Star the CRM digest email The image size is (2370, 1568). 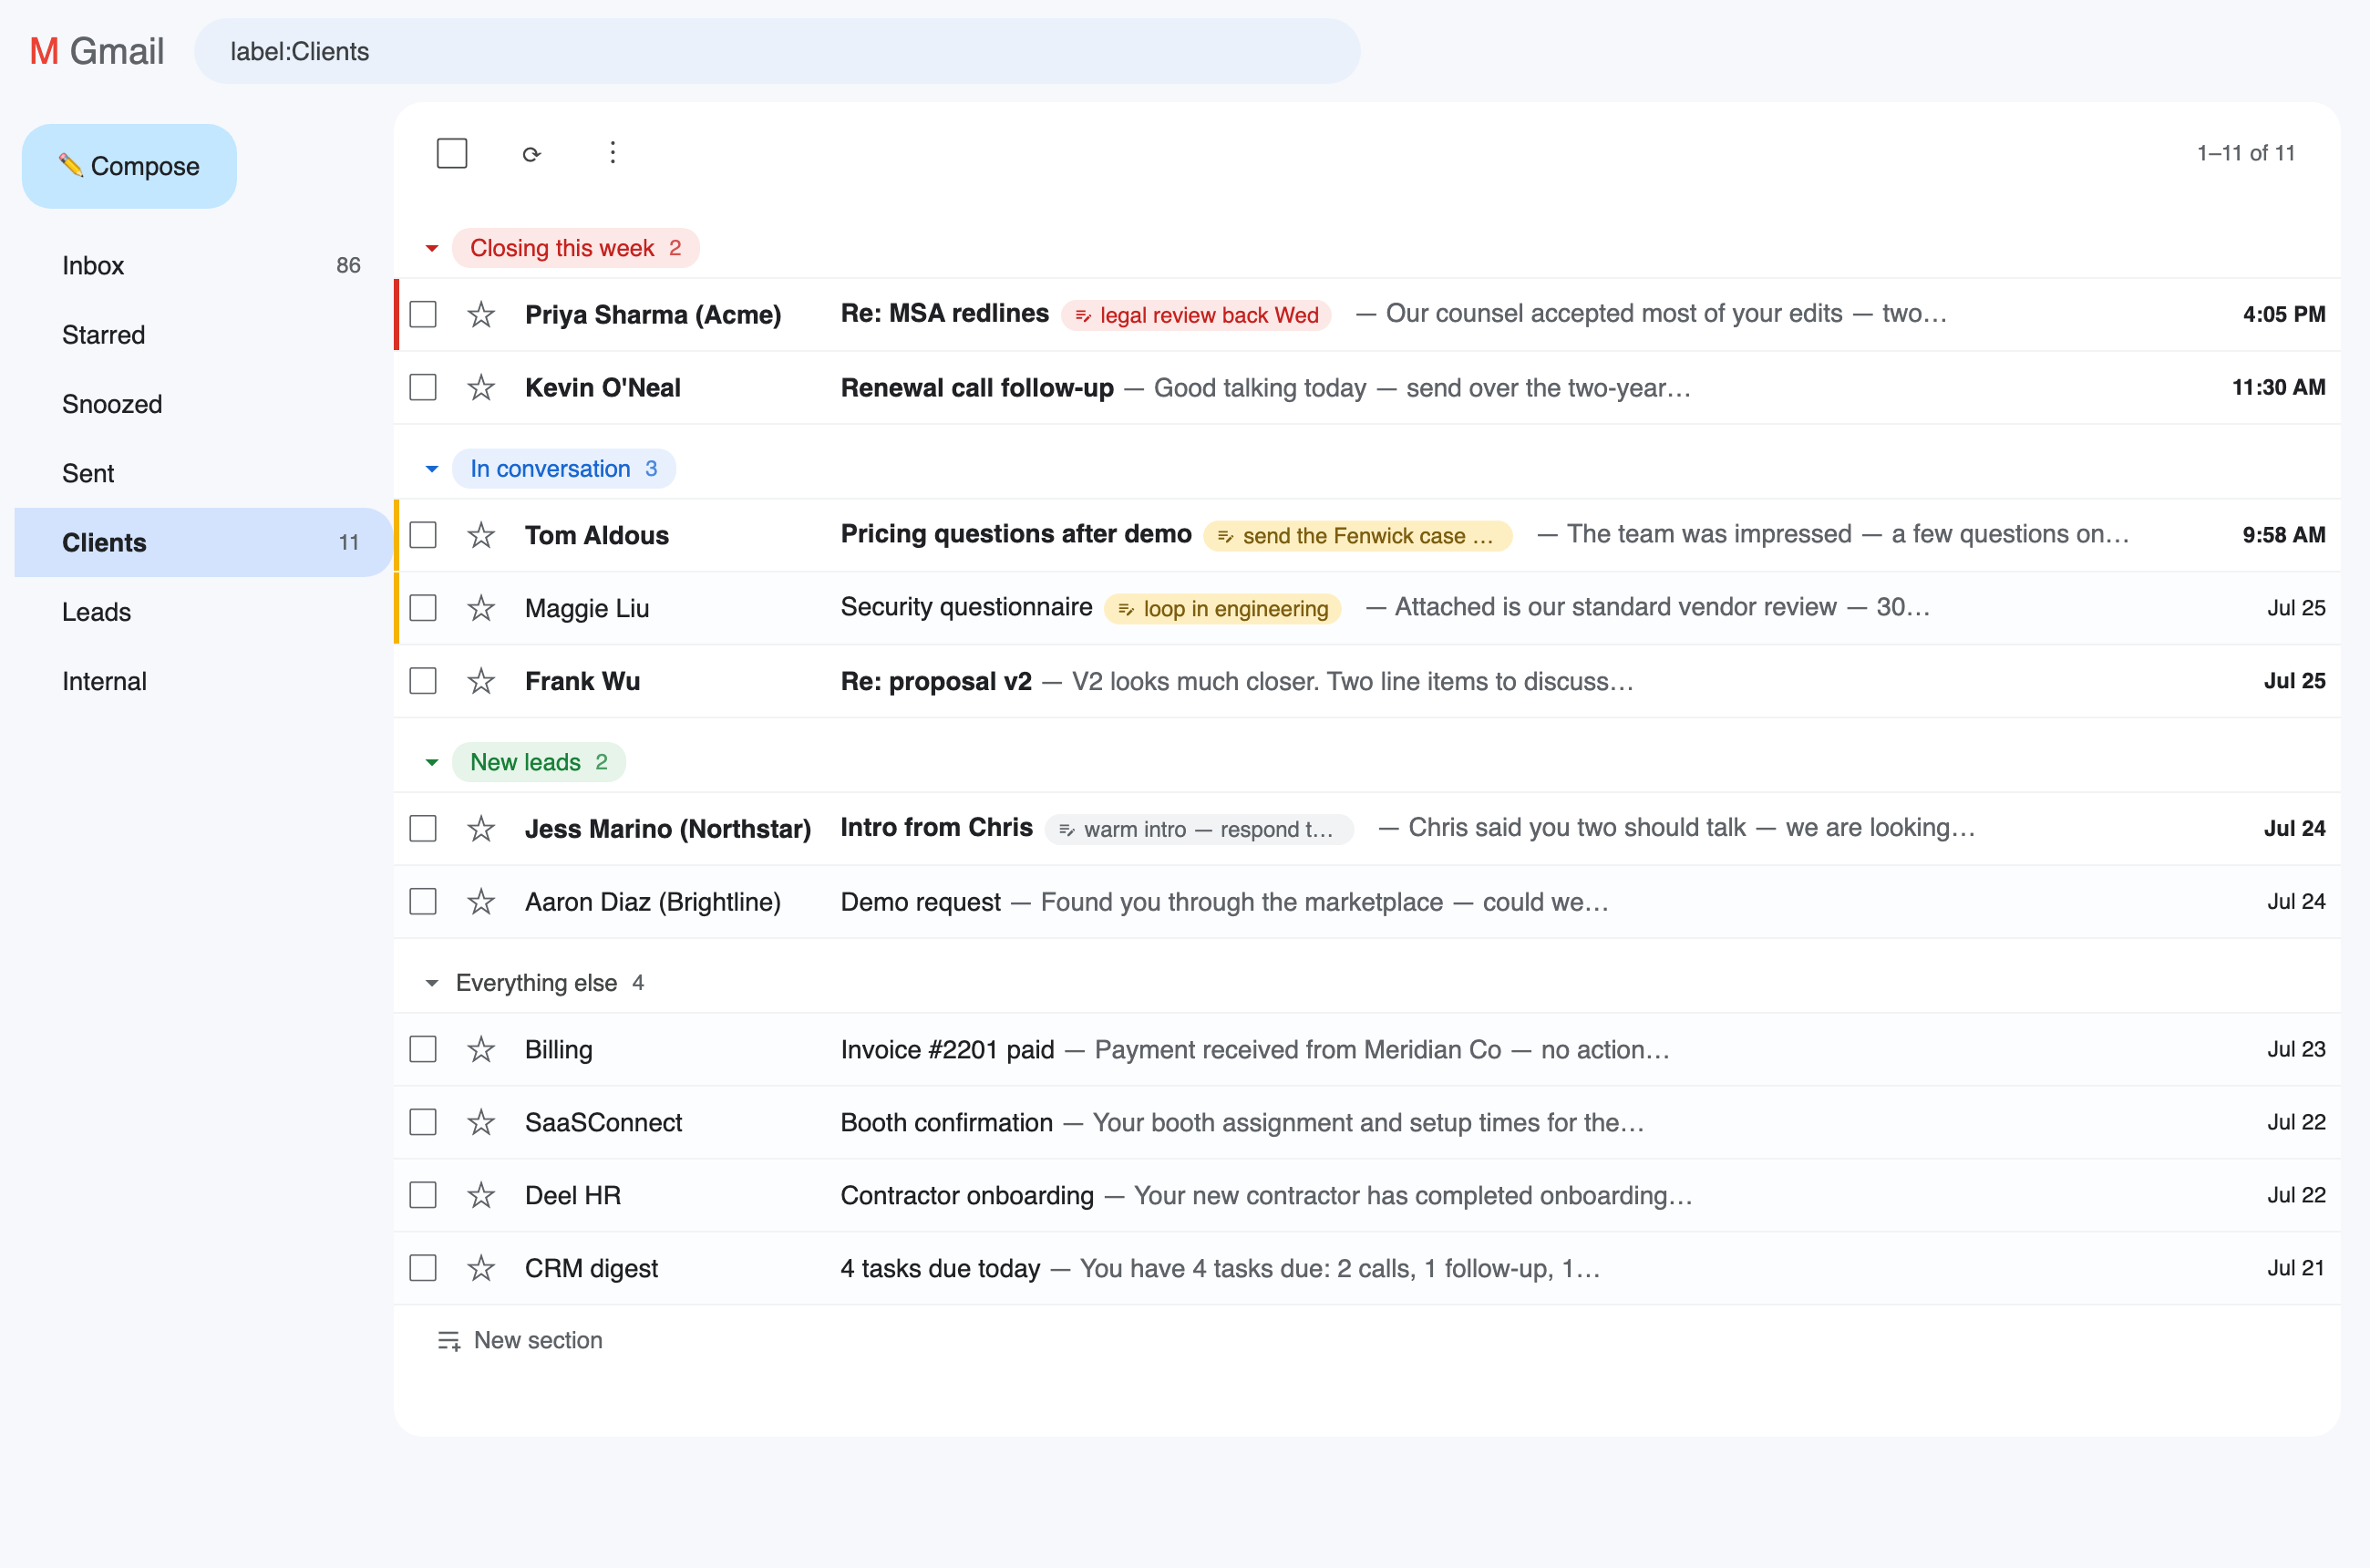(481, 1269)
